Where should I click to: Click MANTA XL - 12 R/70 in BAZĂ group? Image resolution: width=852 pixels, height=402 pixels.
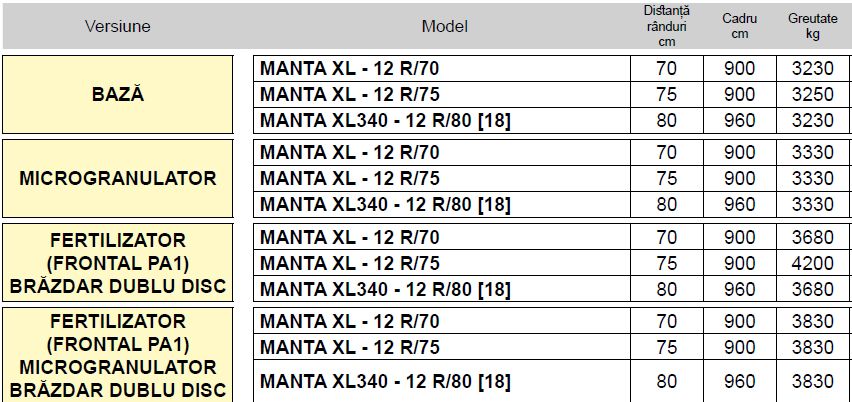click(349, 69)
